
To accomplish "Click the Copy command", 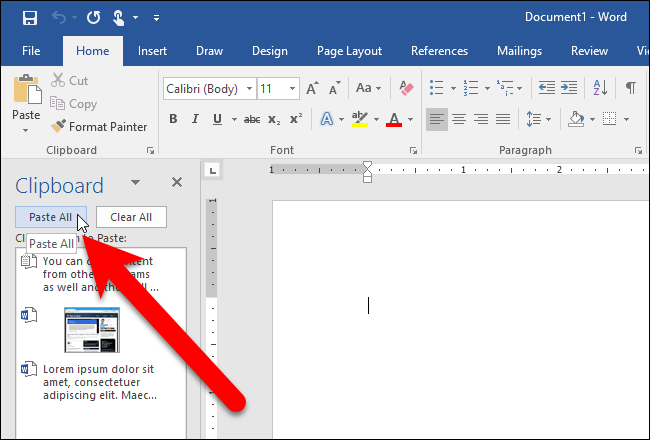I will 74,104.
